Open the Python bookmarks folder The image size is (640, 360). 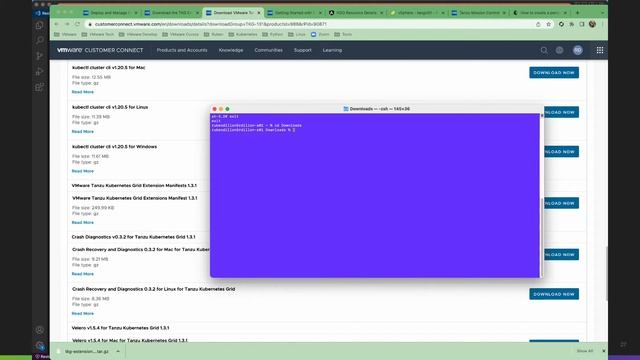click(x=273, y=34)
